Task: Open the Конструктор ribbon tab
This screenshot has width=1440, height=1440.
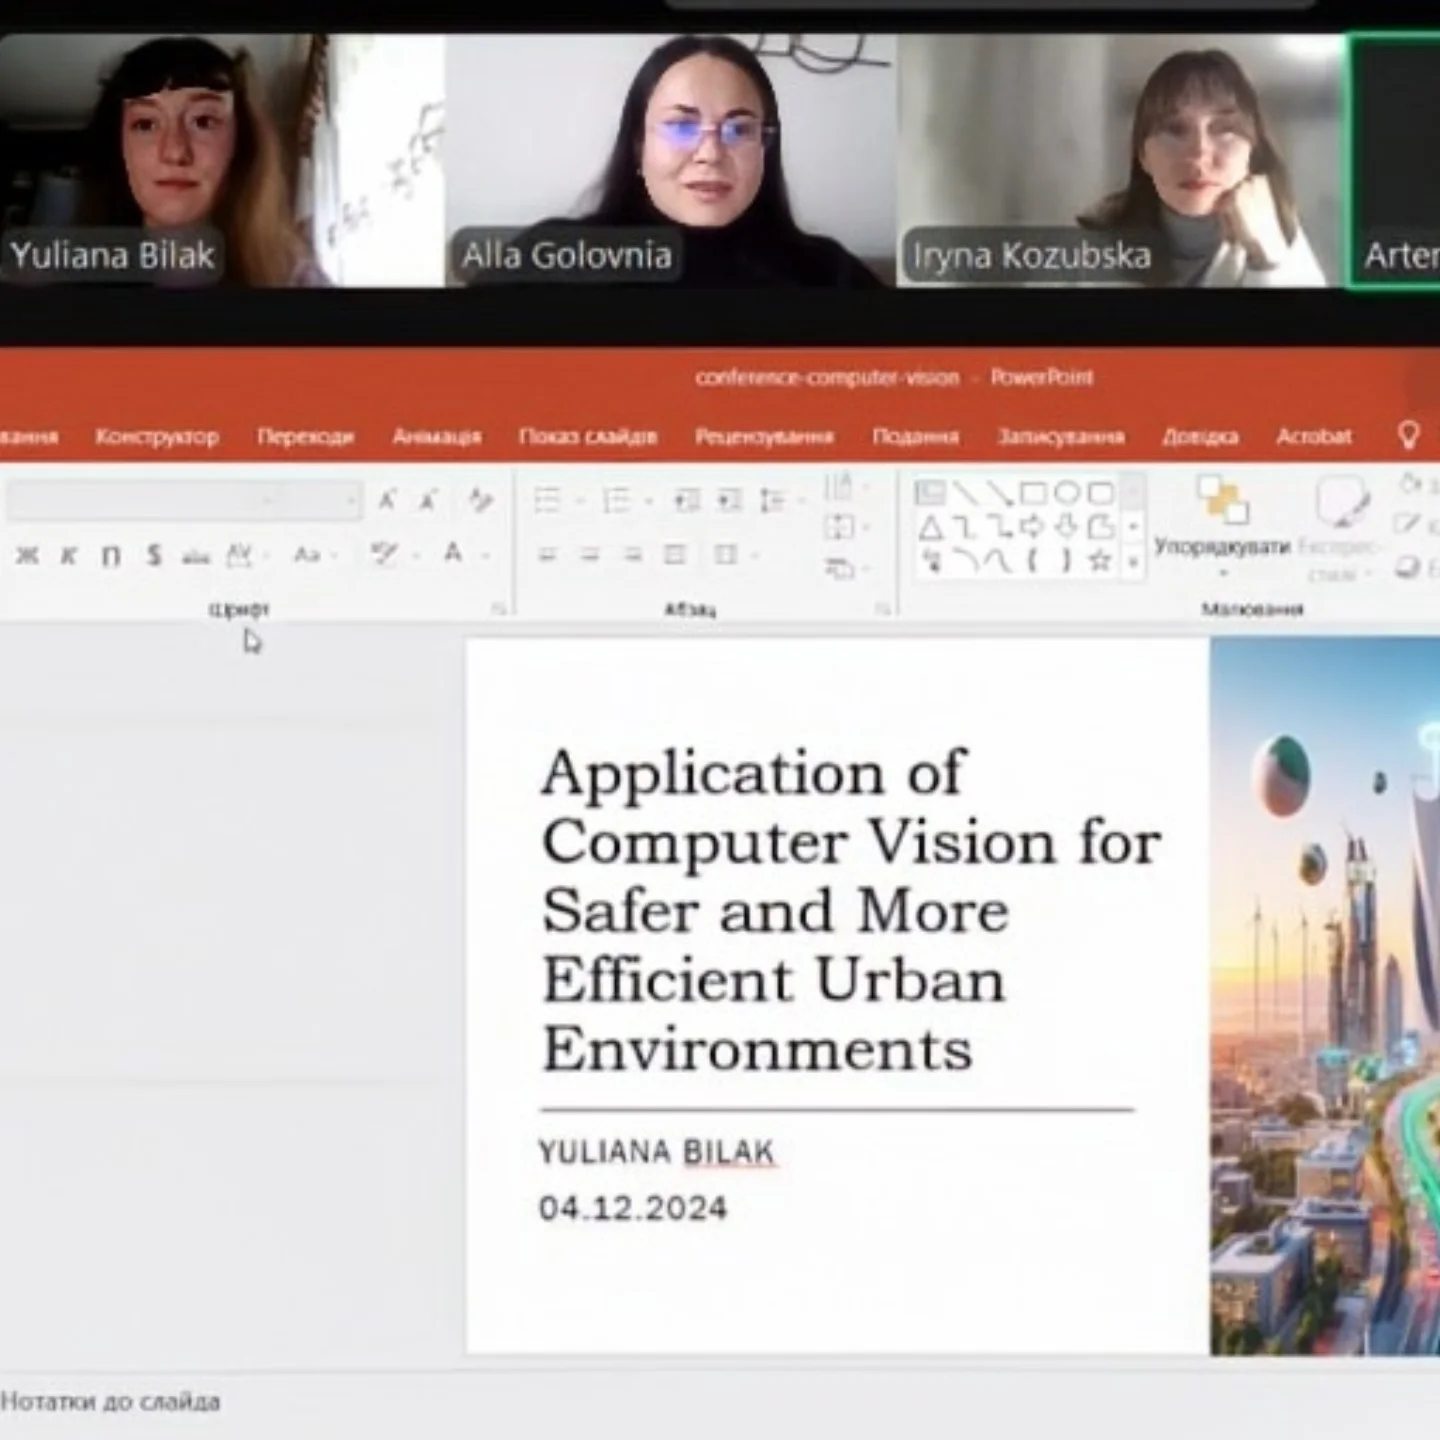Action: 157,436
